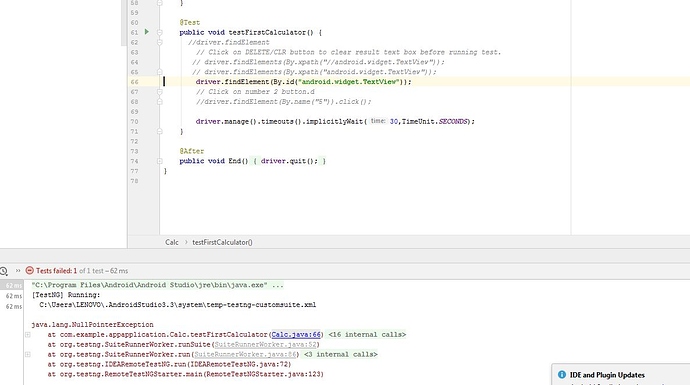Select the first 62 ms test tree row

11,286
